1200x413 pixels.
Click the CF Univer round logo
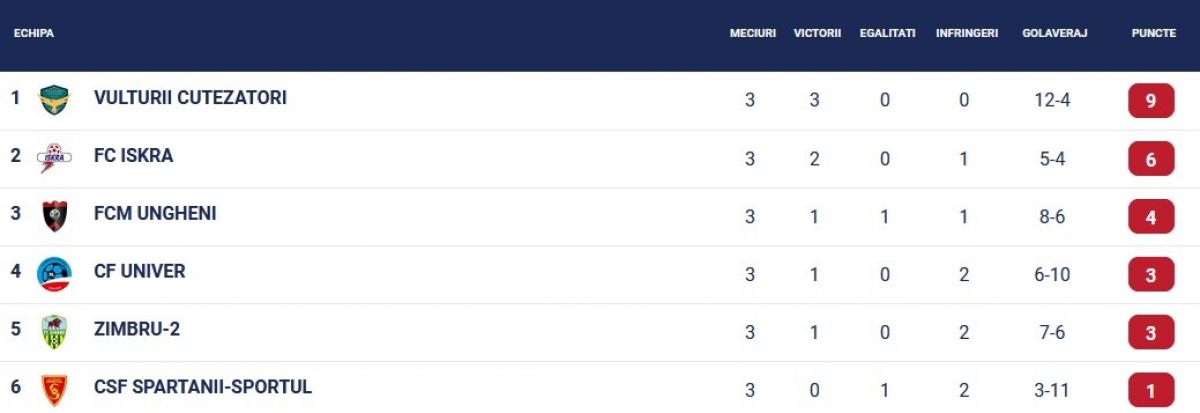point(54,274)
